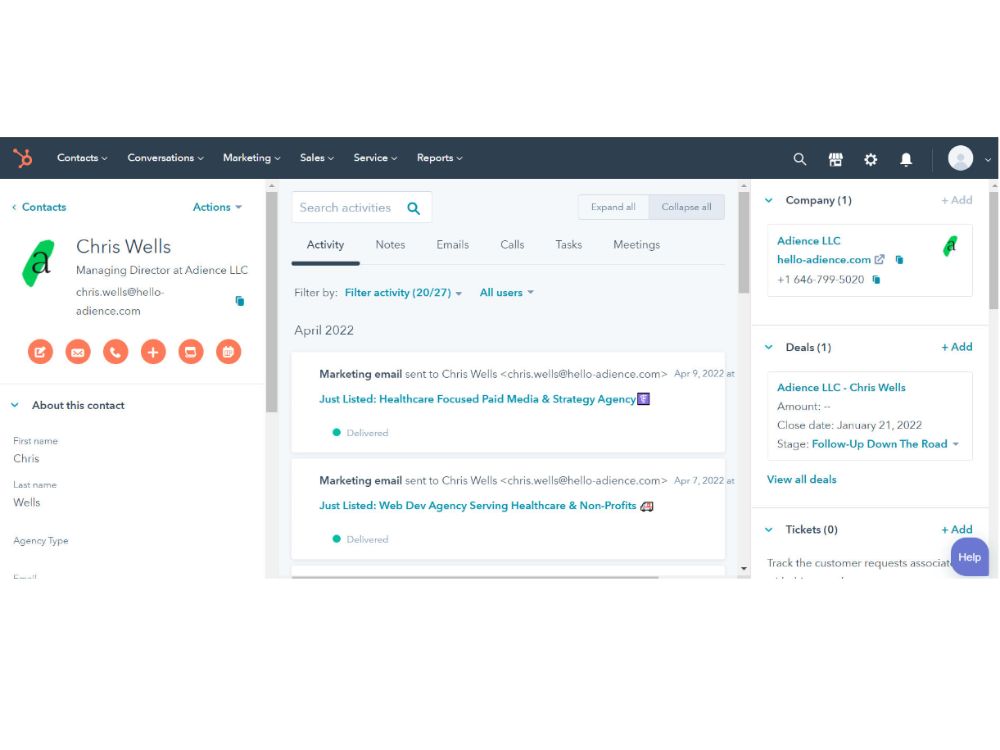Image resolution: width=1000 pixels, height=750 pixels.
Task: Open the Help chat button
Action: (969, 557)
